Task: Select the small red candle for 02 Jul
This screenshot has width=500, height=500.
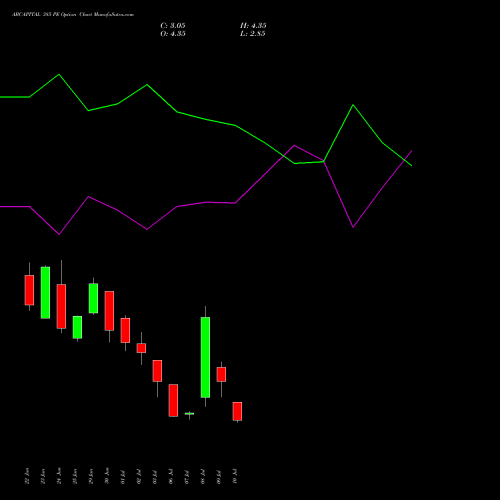Action: pos(141,348)
